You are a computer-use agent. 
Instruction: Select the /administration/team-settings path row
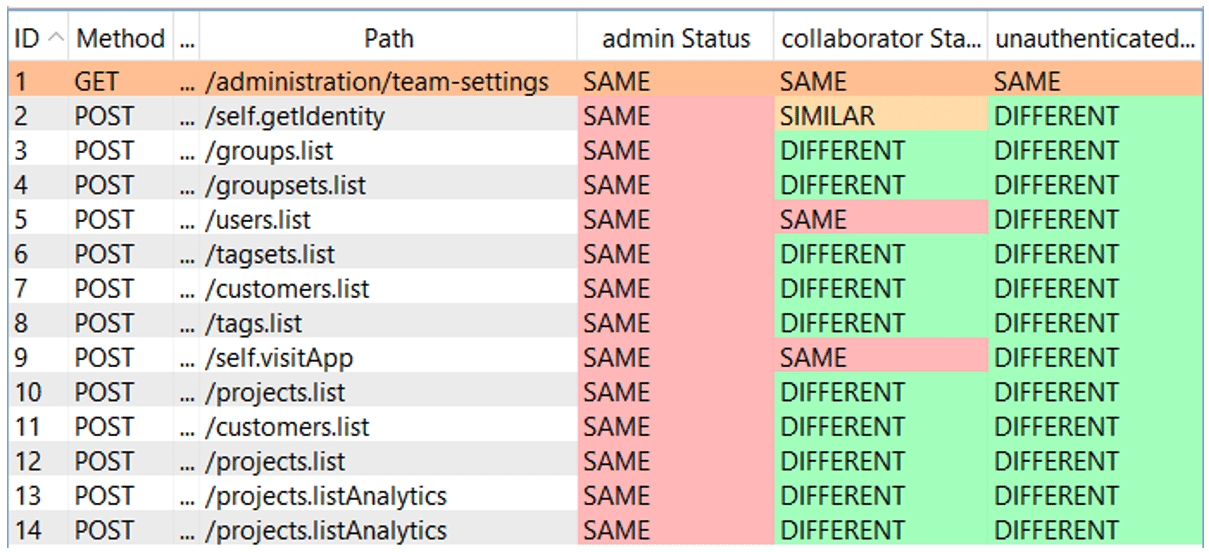pyautogui.click(x=376, y=82)
